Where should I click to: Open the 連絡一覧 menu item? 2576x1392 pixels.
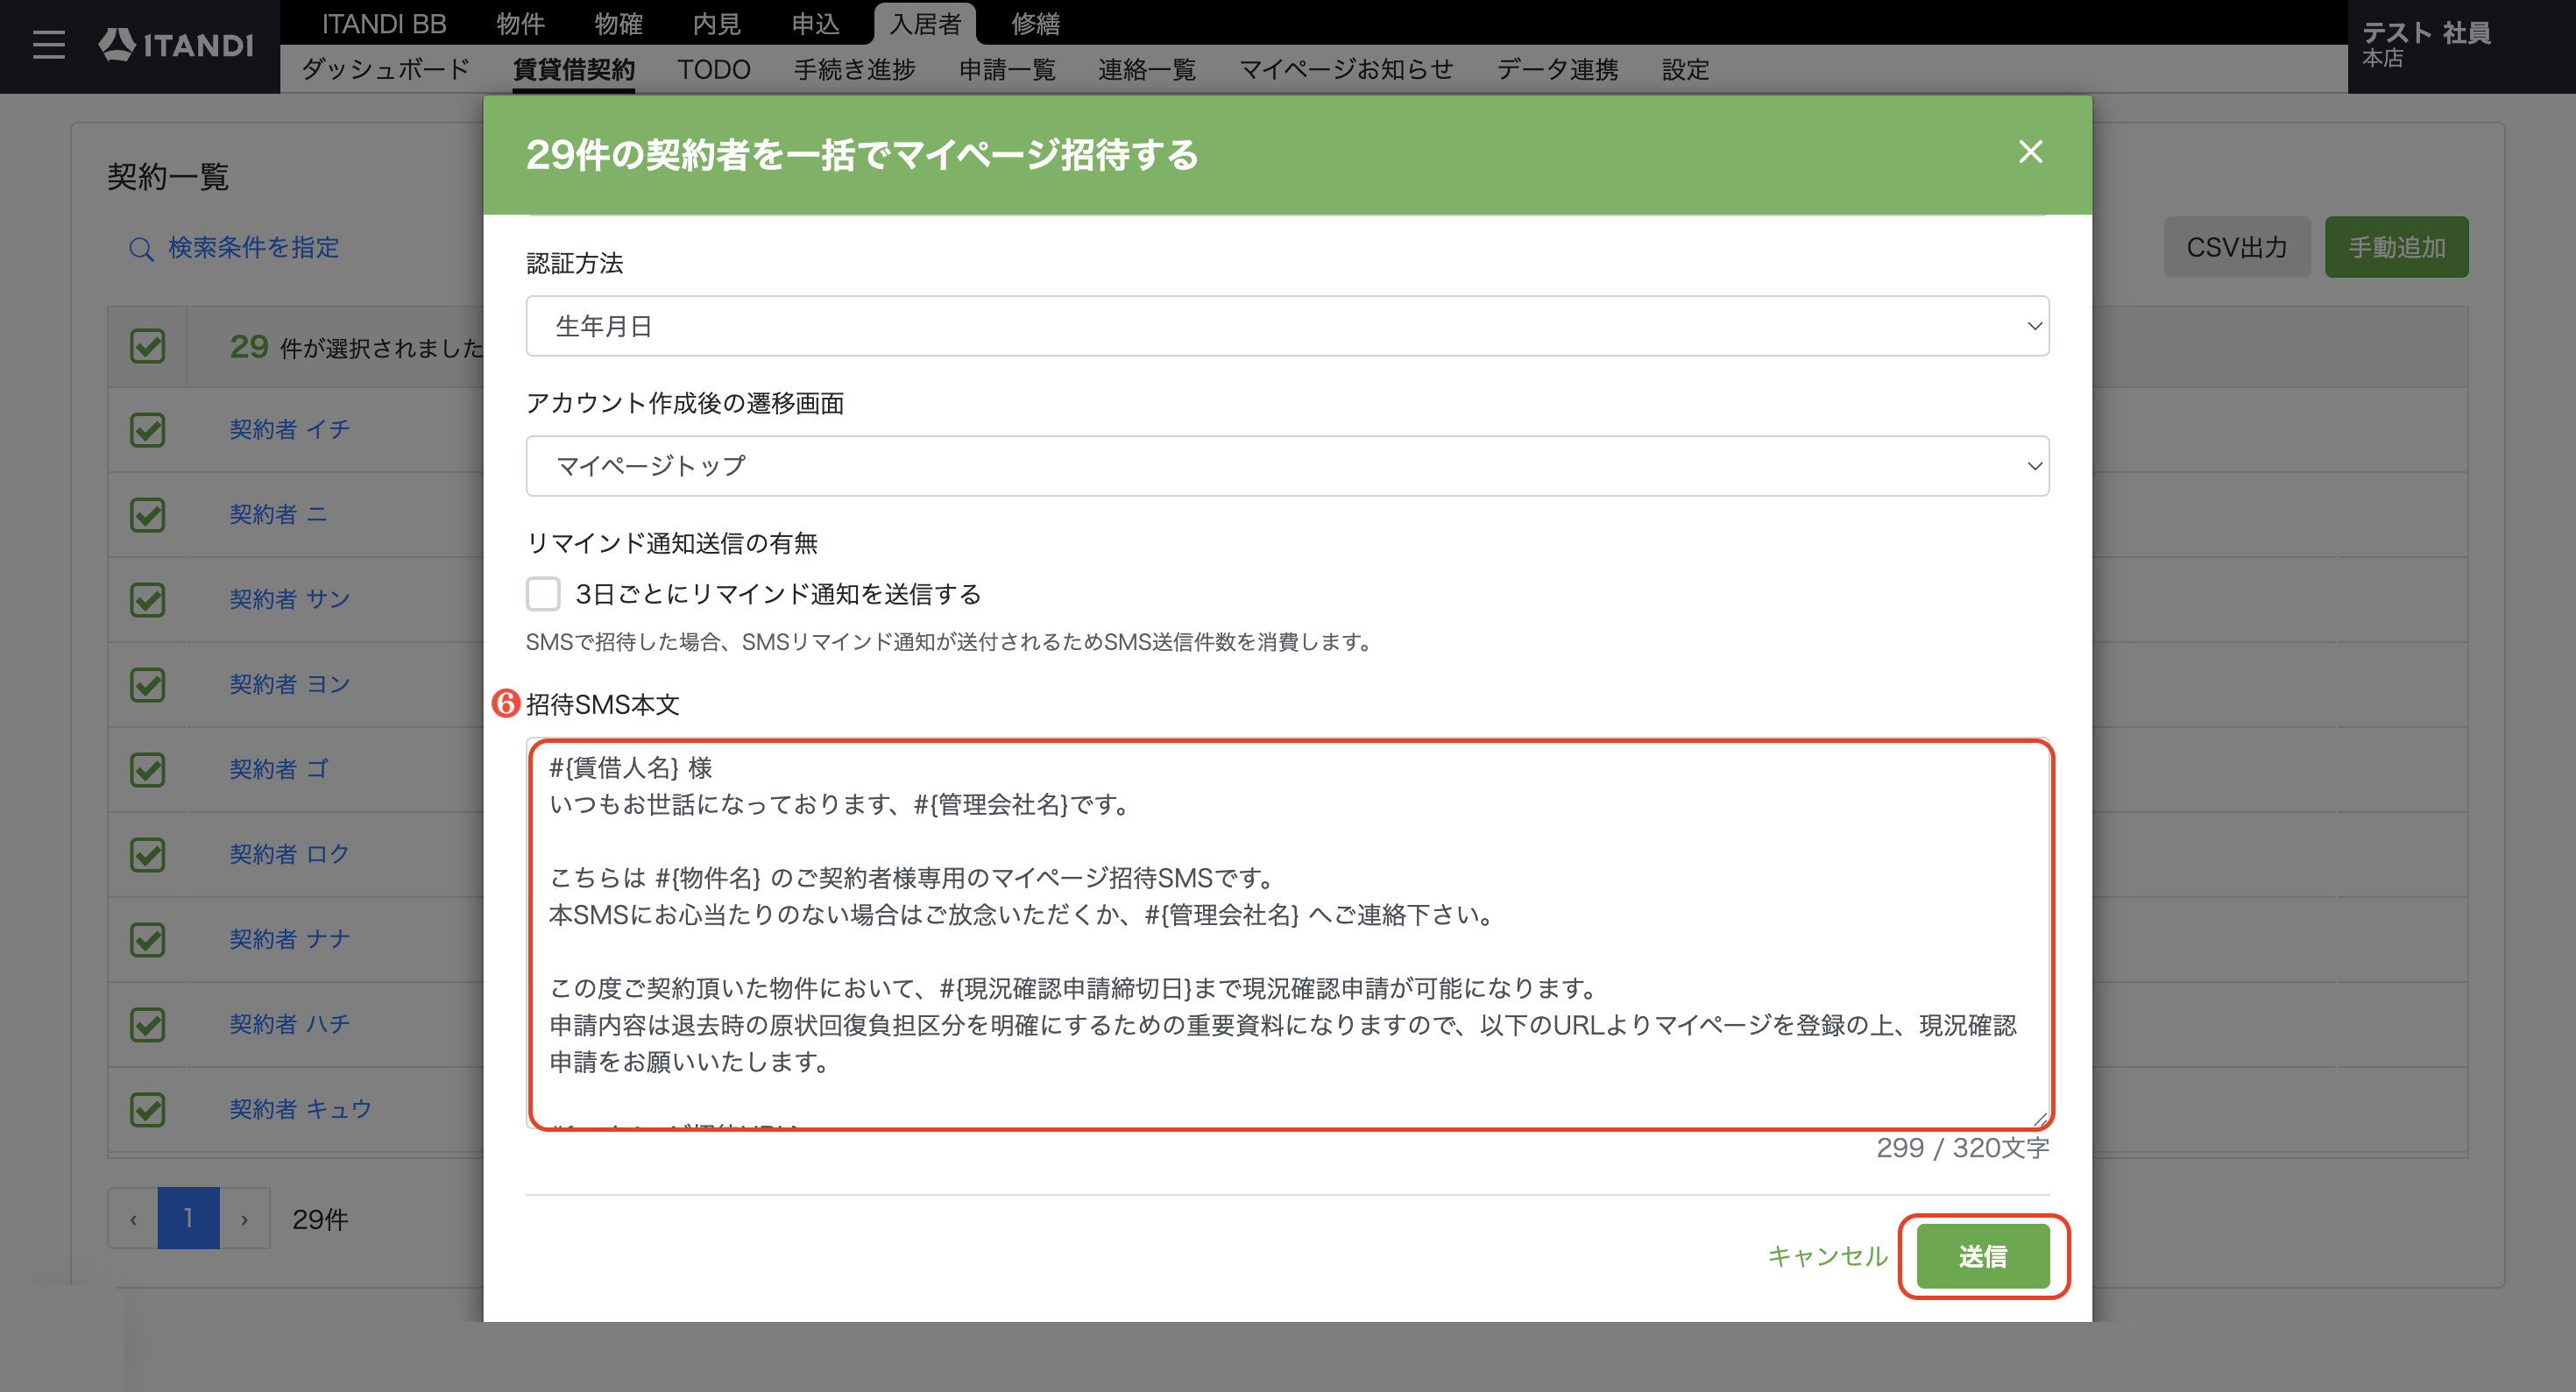click(x=1147, y=69)
